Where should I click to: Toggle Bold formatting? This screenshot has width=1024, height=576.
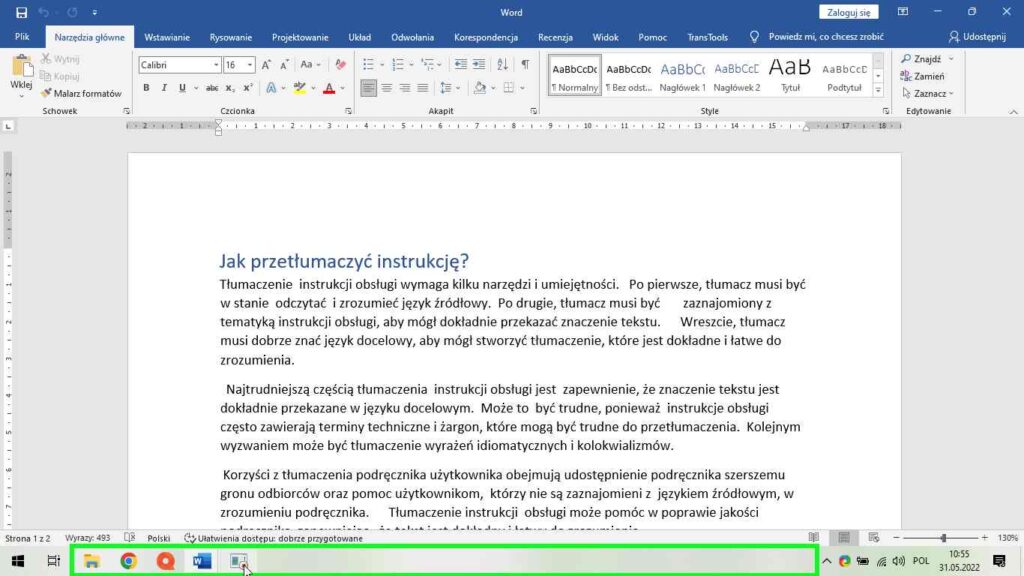click(146, 88)
